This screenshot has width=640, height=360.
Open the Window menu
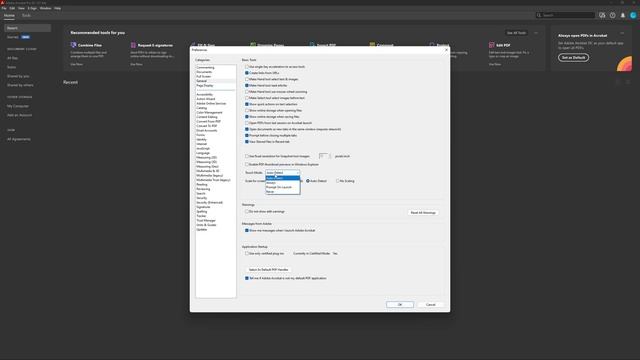[45, 8]
